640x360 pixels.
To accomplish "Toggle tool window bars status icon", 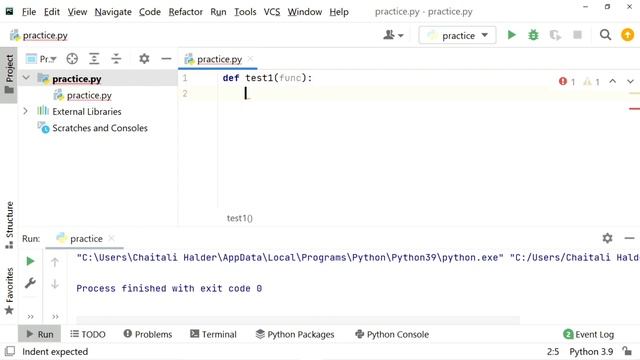I will click(10, 351).
